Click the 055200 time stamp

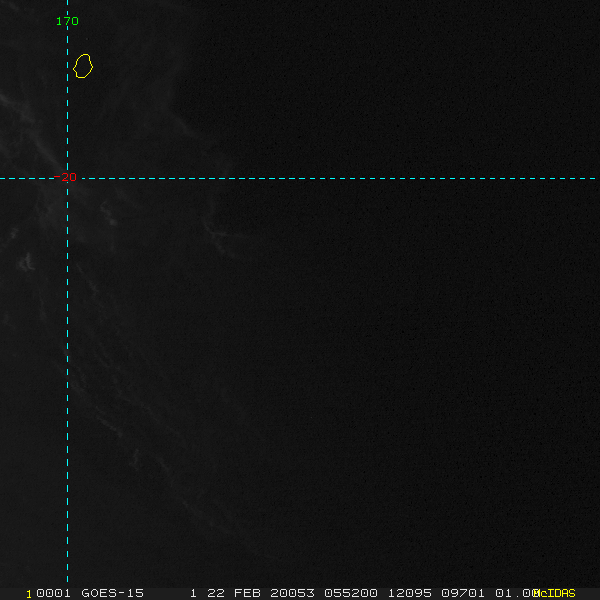coord(351,593)
